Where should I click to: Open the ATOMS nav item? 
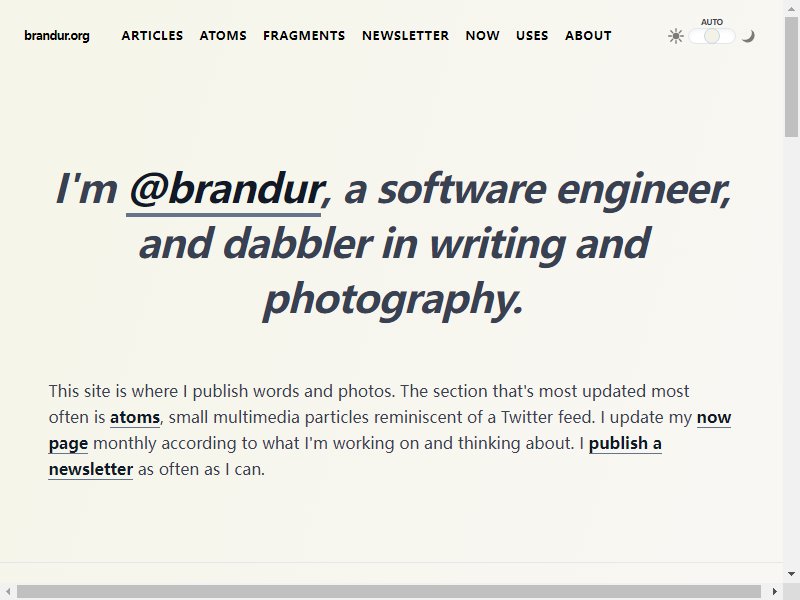tap(223, 36)
